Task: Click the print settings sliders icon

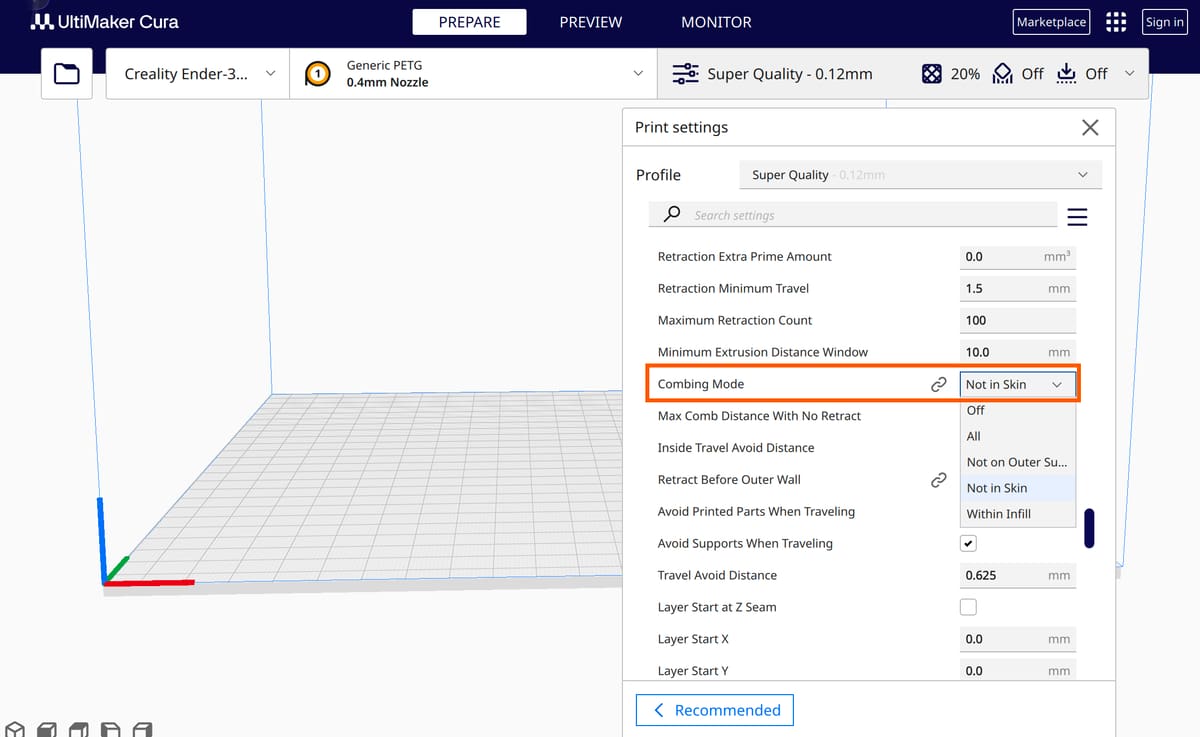Action: [x=686, y=74]
